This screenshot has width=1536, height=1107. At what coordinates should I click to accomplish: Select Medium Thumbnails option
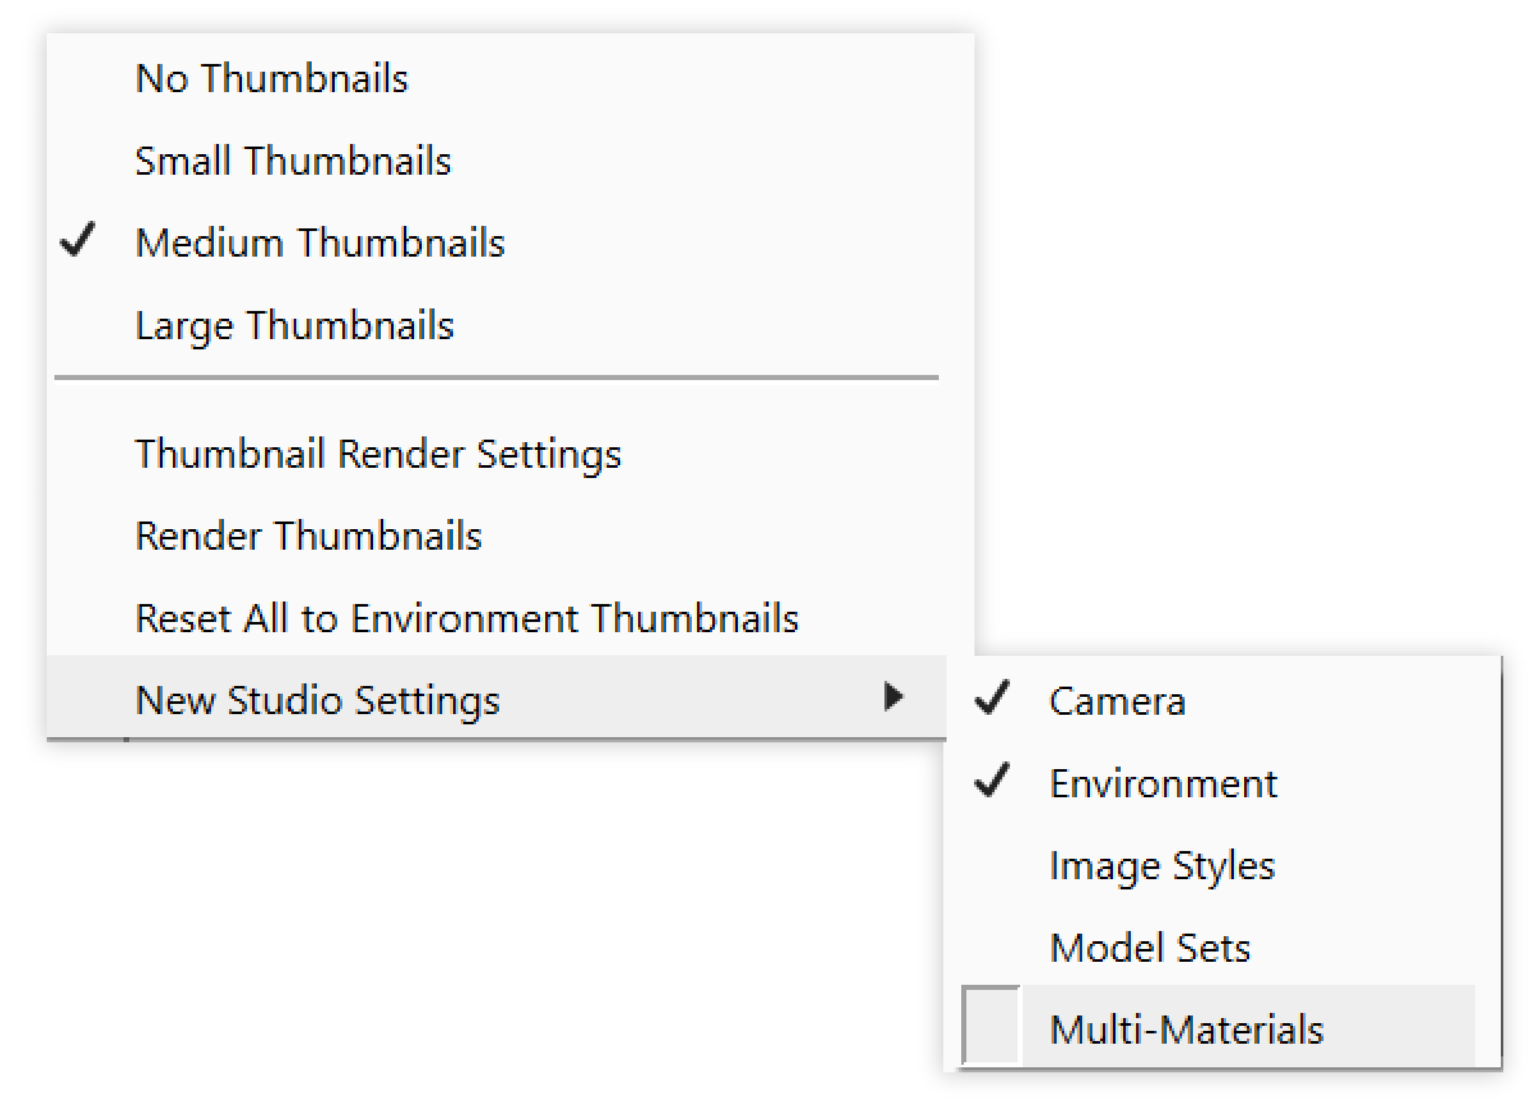pos(320,242)
